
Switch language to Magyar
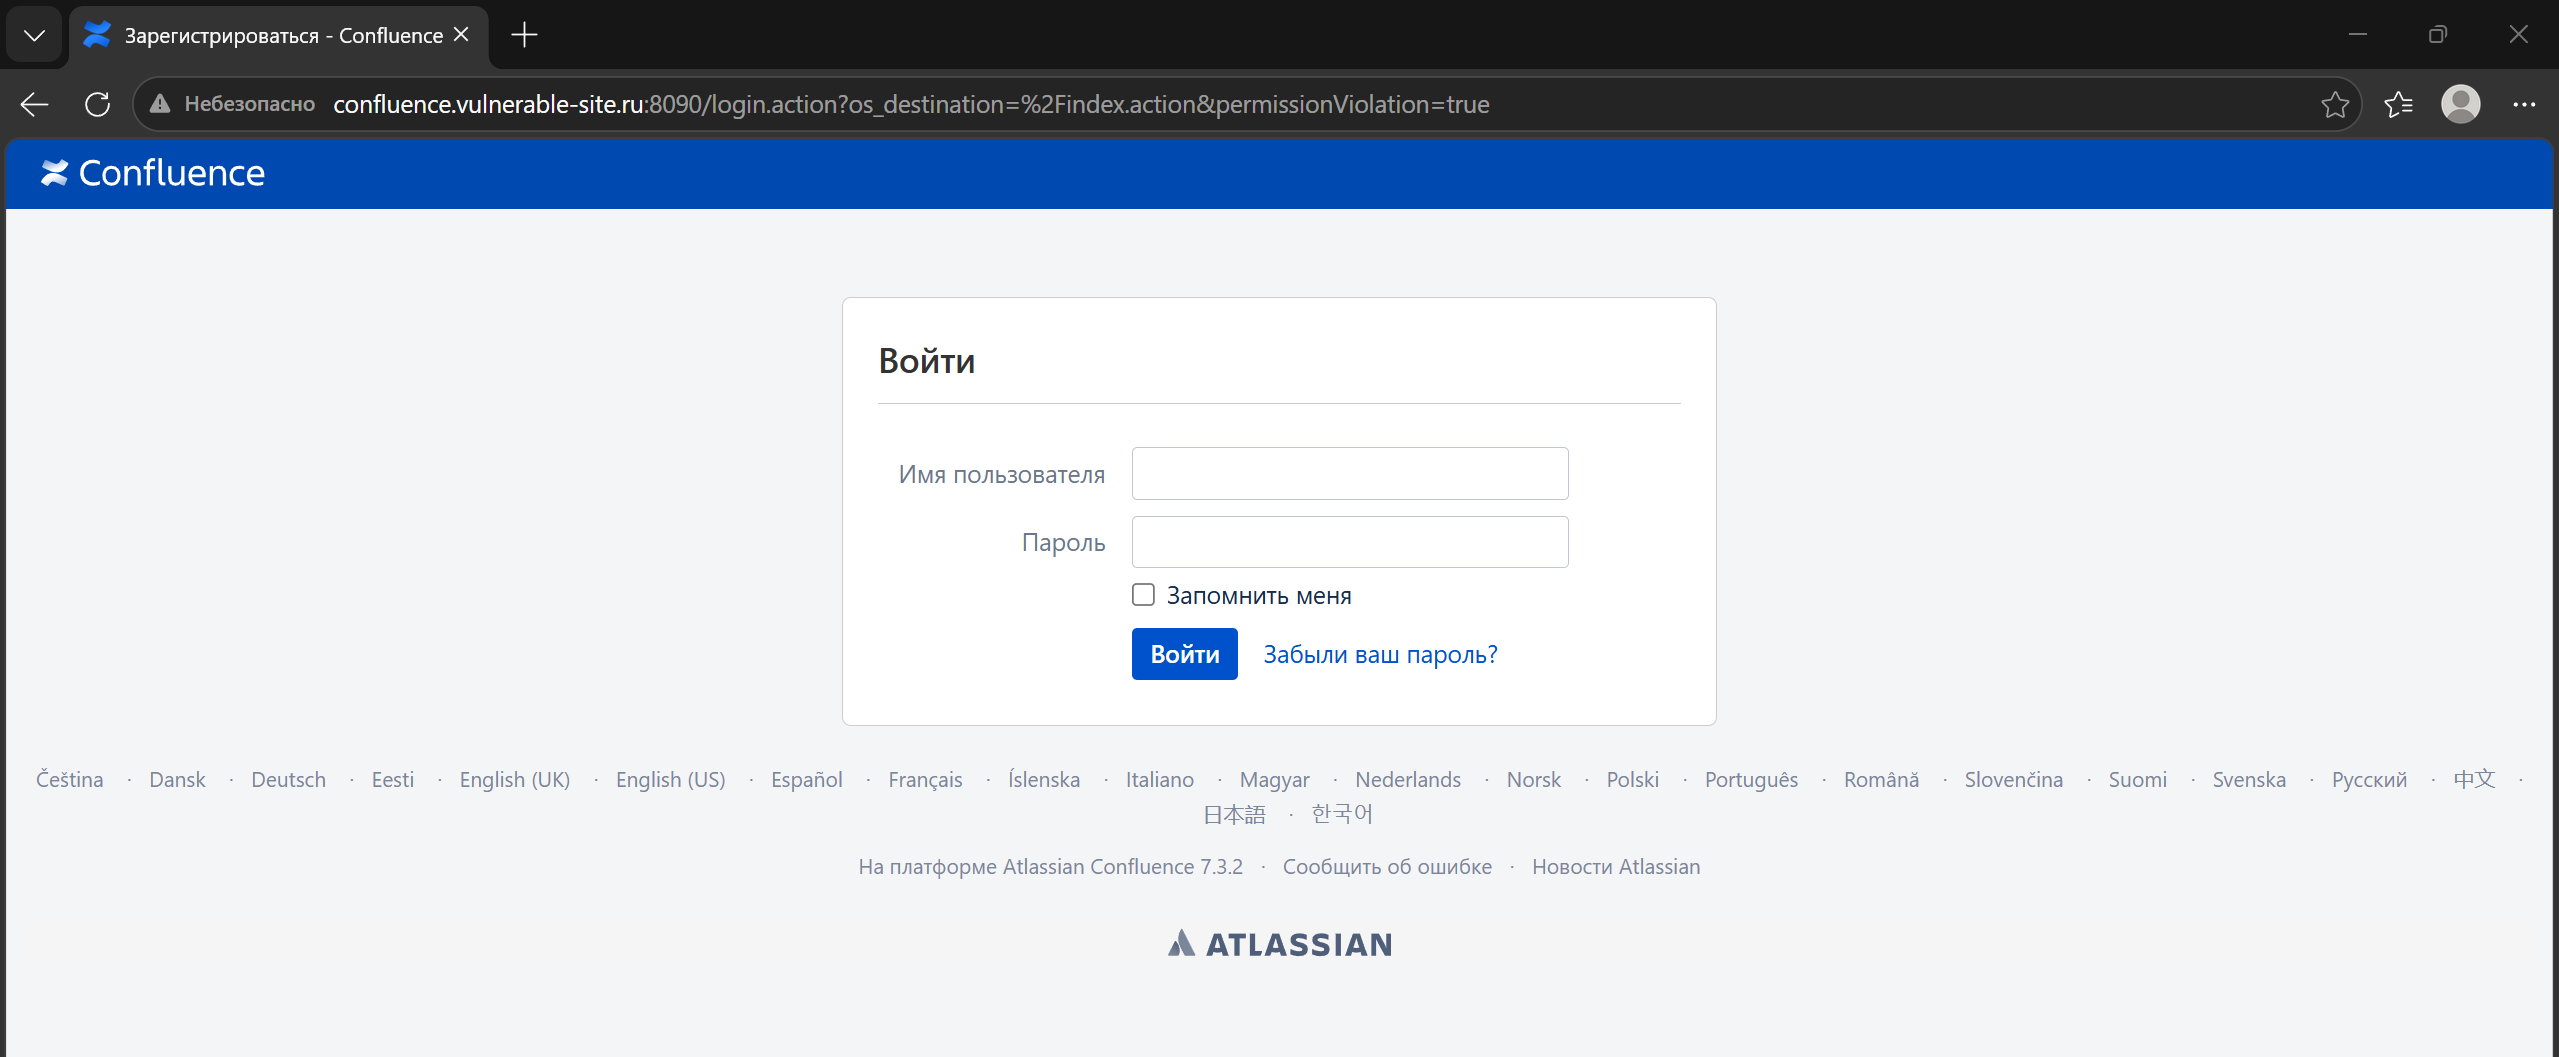click(x=1275, y=780)
